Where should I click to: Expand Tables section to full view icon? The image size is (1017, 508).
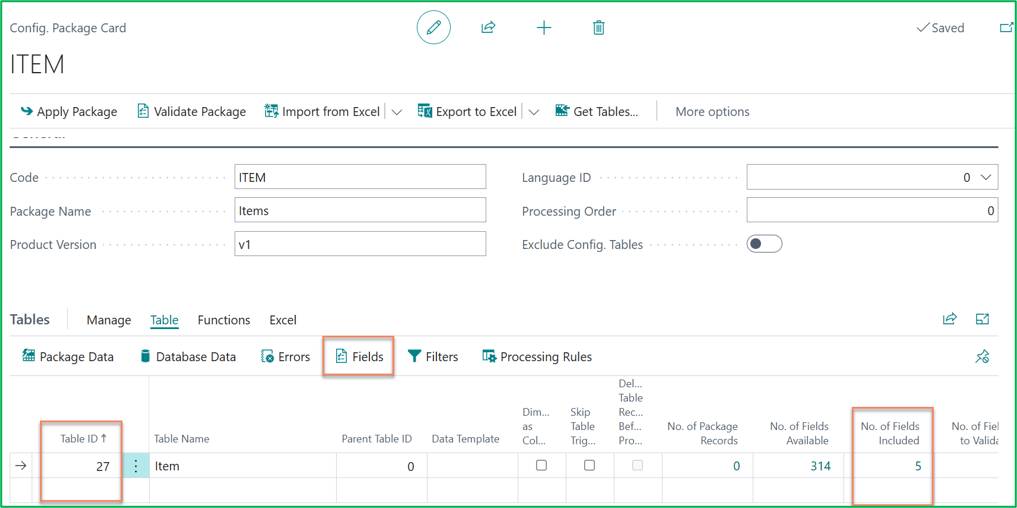(982, 319)
